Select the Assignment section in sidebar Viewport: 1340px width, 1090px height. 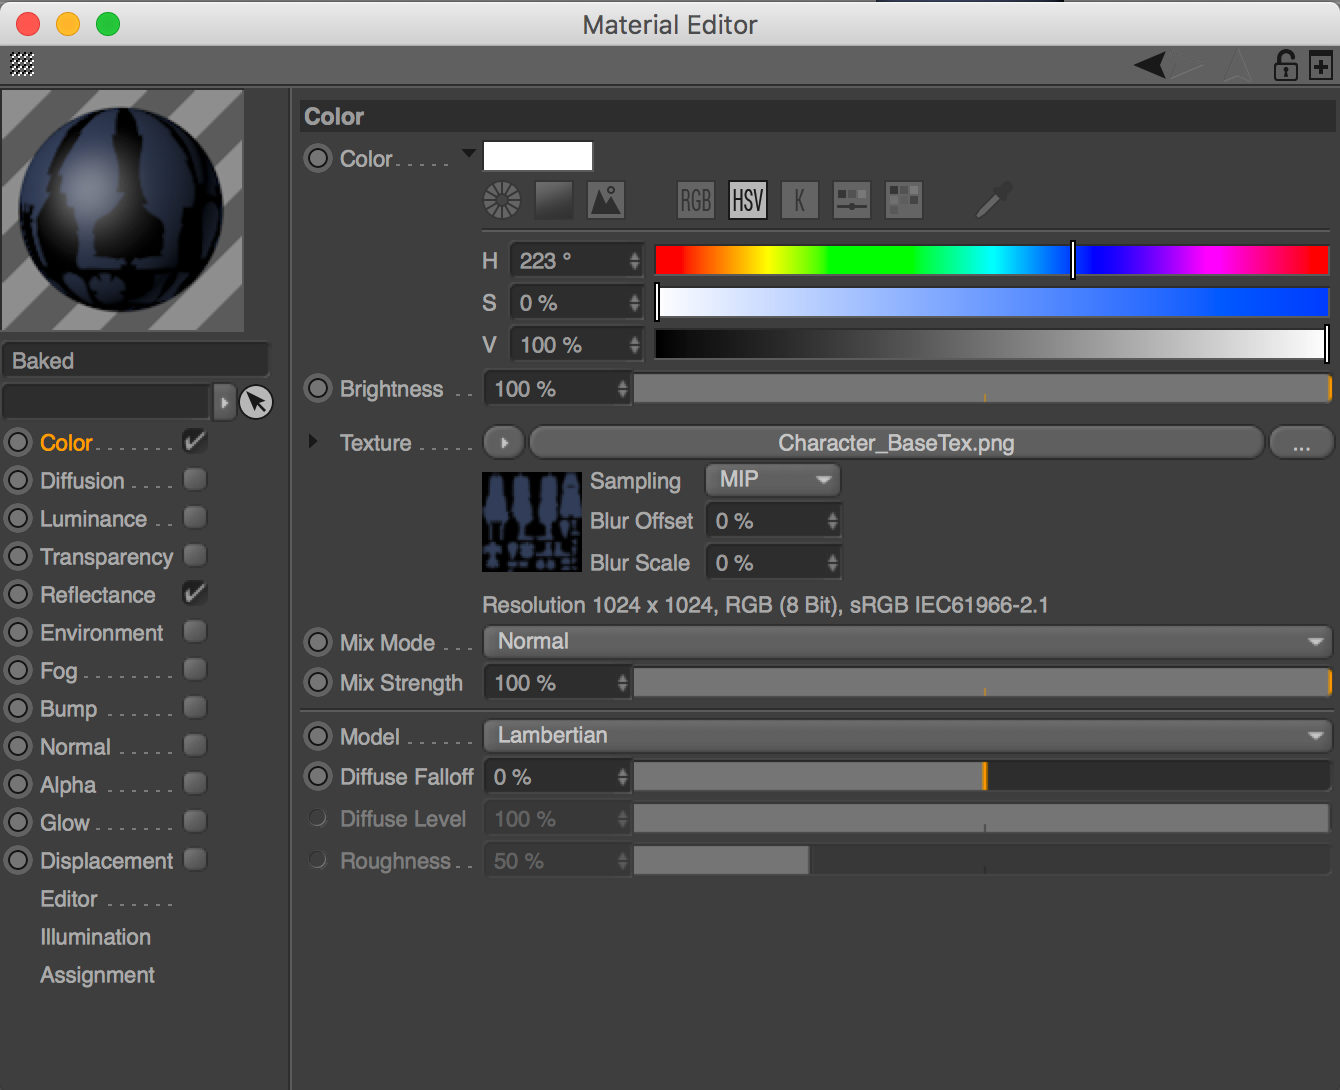97,975
